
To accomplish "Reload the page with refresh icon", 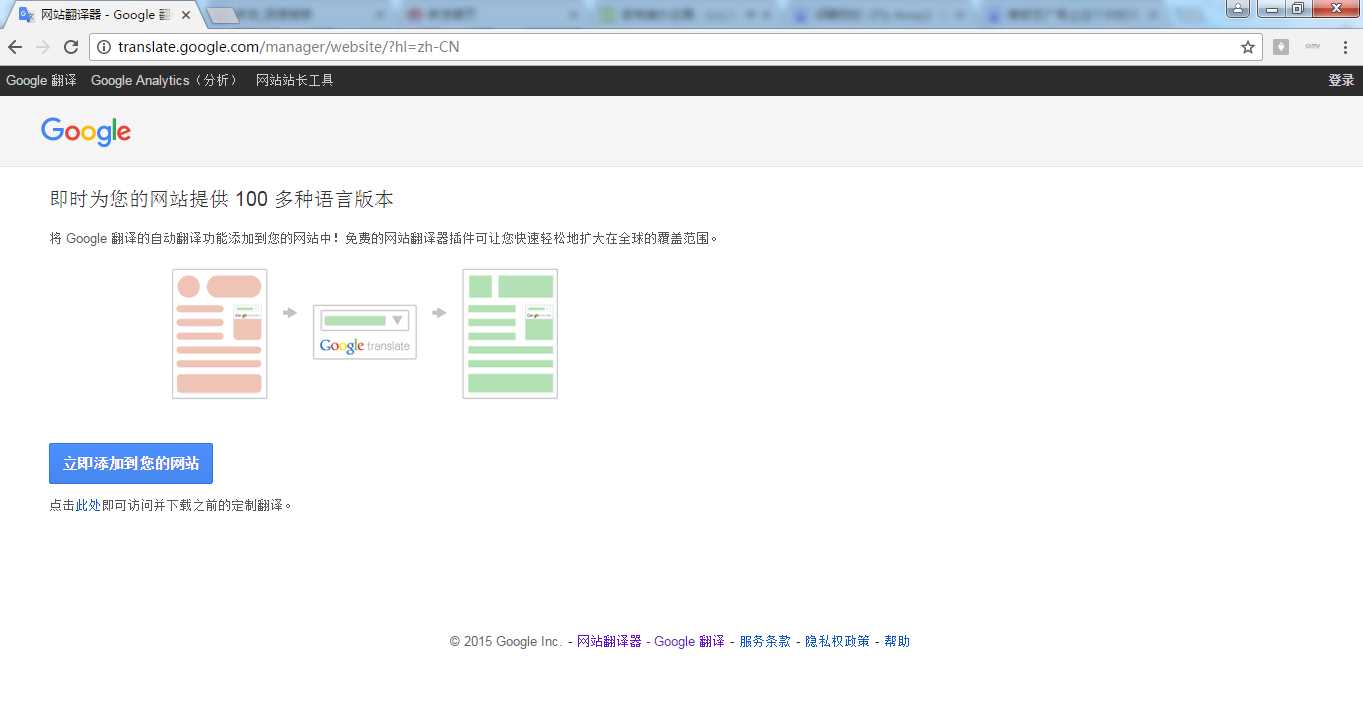I will tap(71, 47).
